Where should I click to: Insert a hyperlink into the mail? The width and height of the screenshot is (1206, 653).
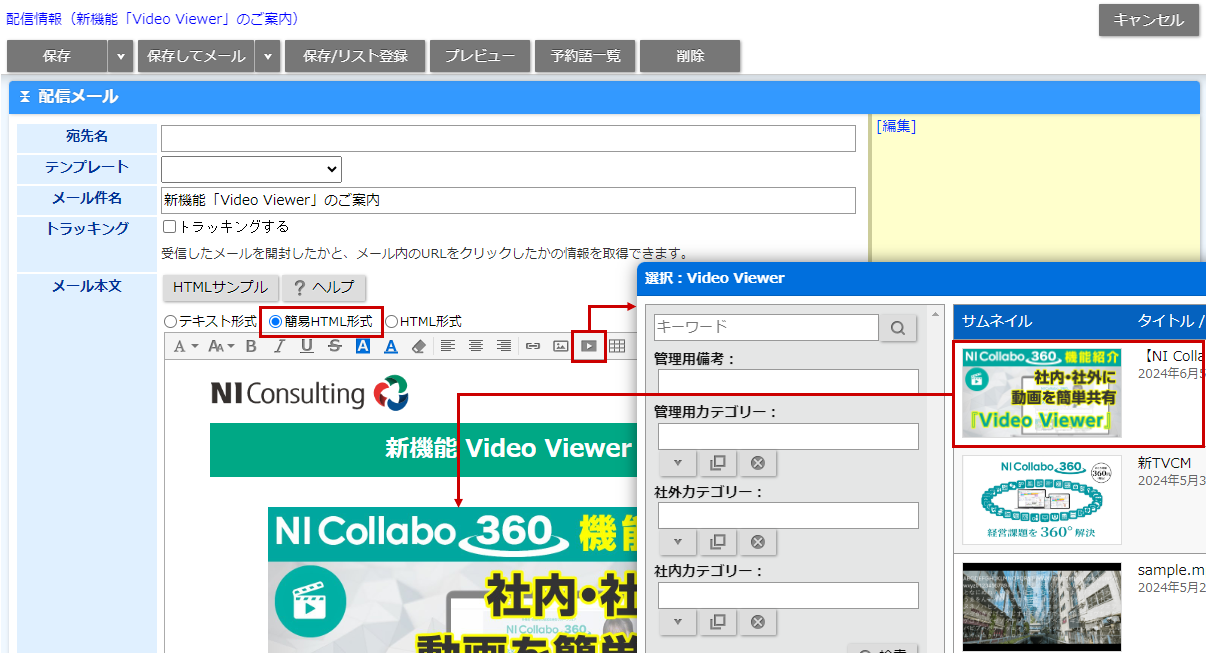(533, 346)
